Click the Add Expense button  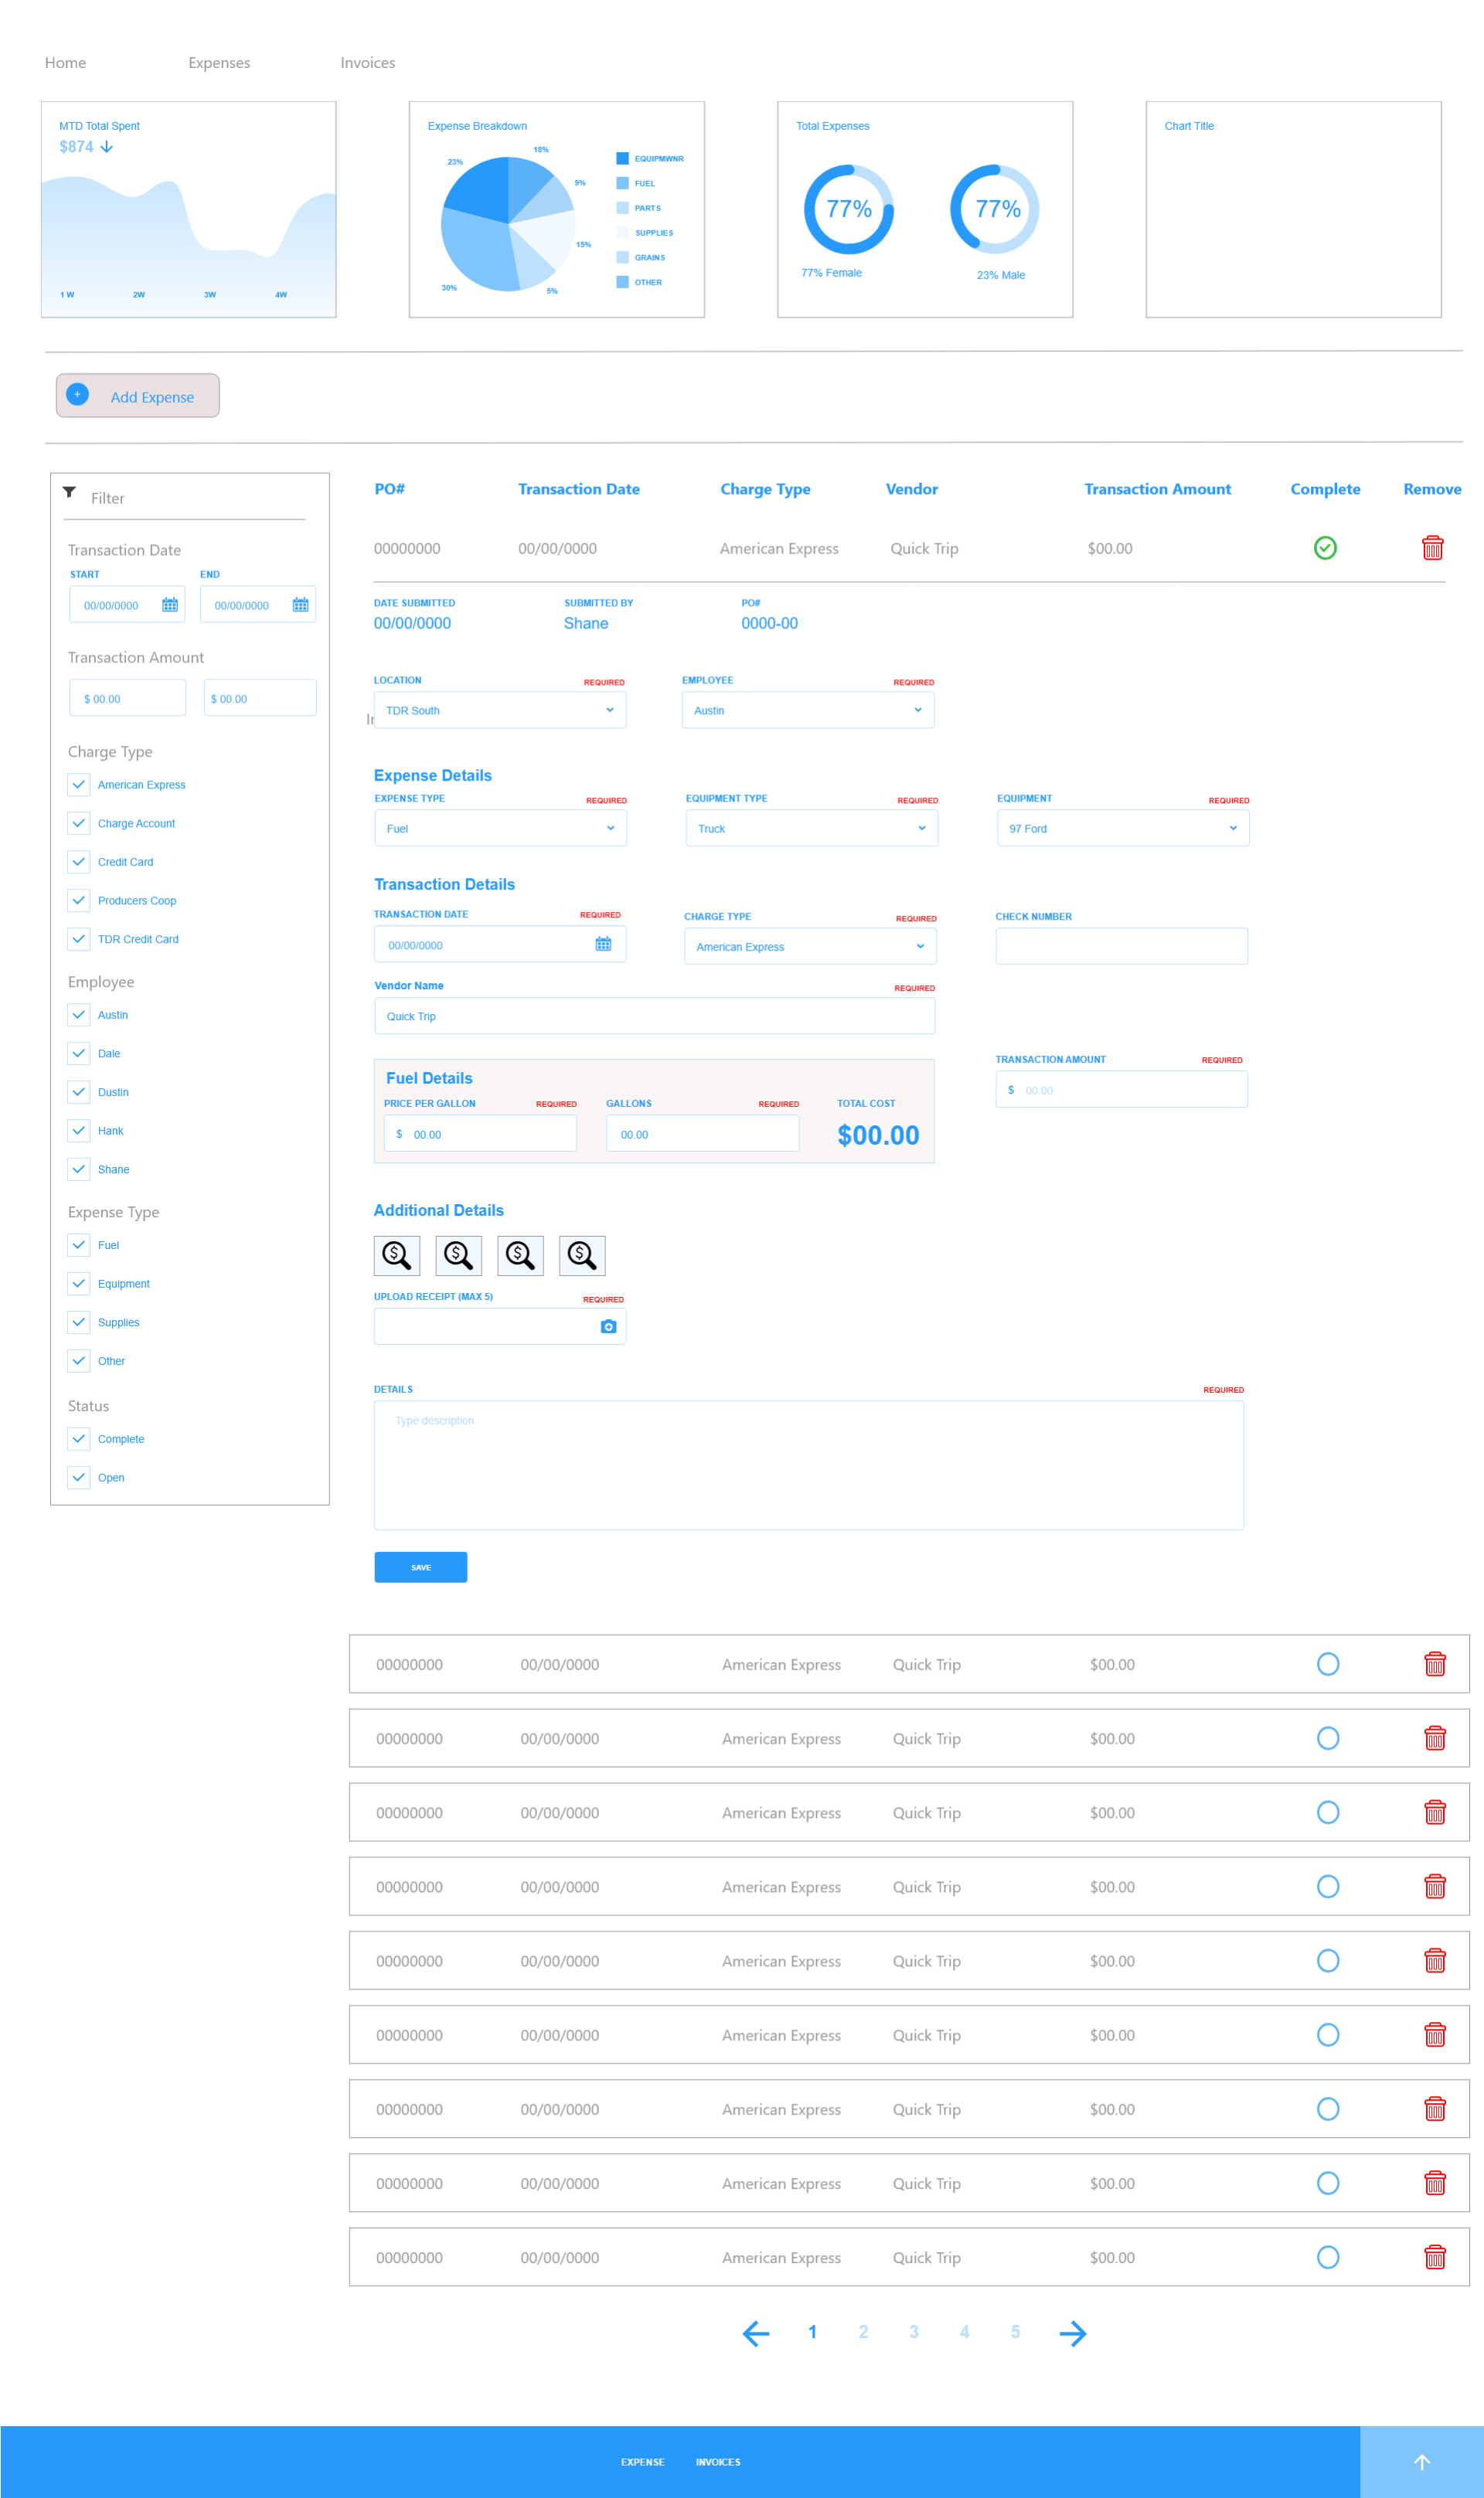pos(138,396)
